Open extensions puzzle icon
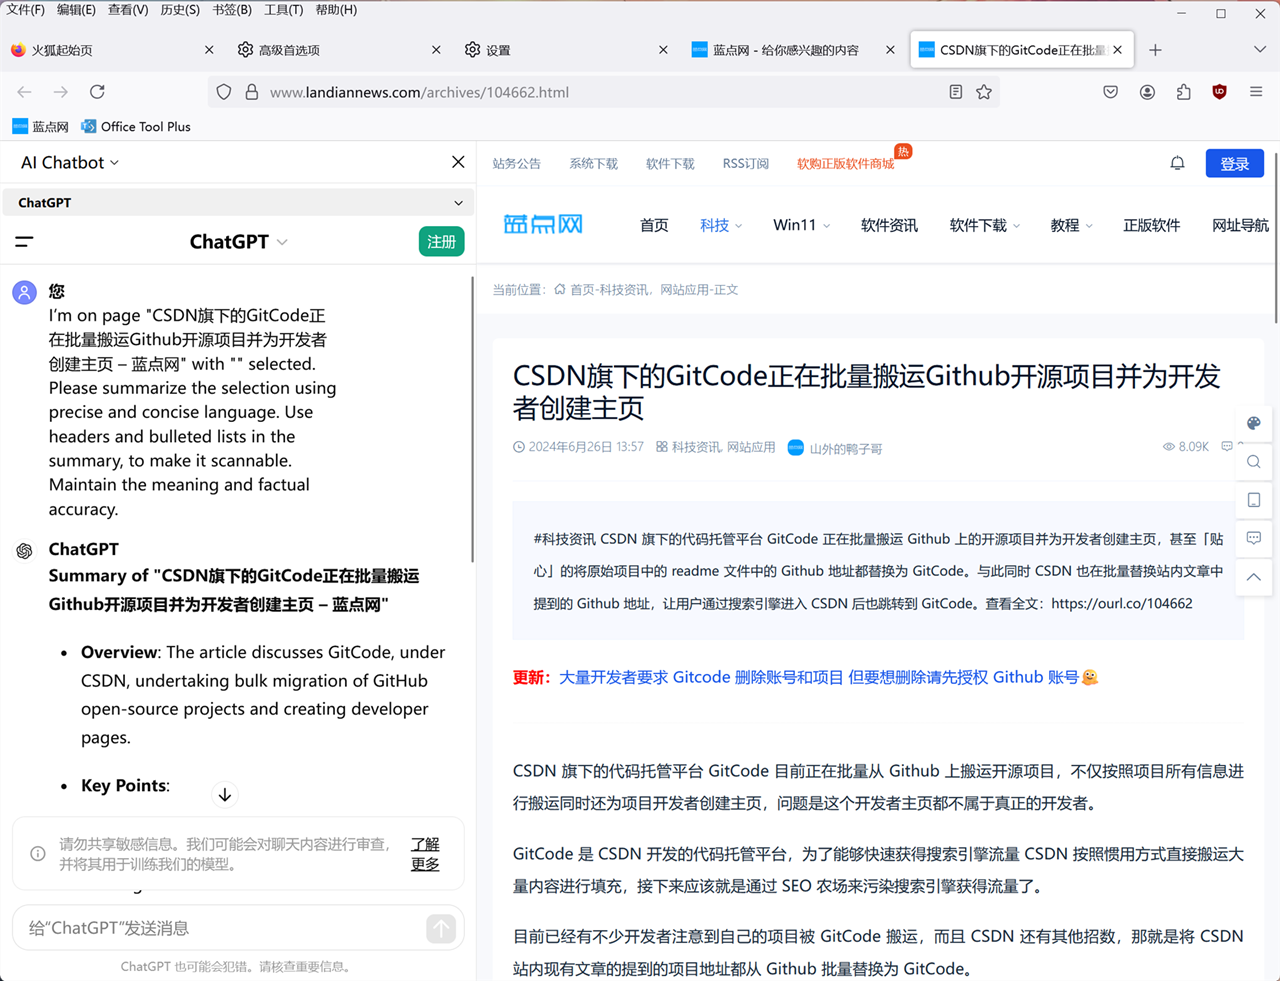 [x=1184, y=92]
